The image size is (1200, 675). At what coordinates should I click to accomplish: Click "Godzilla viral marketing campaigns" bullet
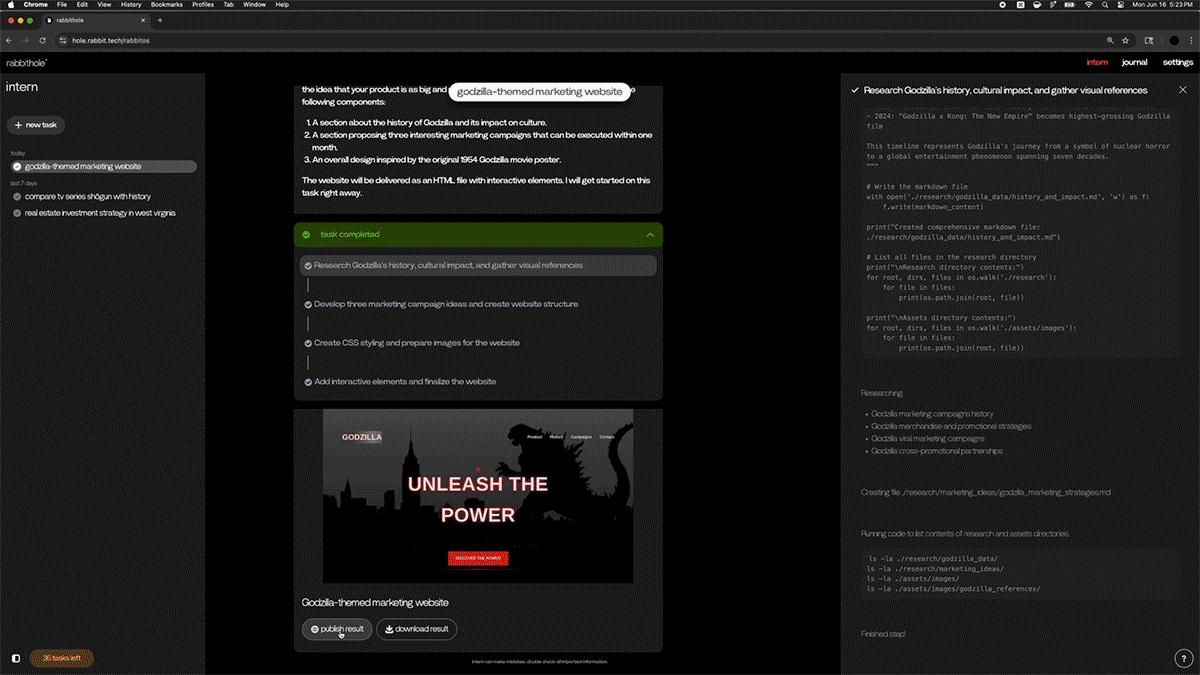[927, 438]
